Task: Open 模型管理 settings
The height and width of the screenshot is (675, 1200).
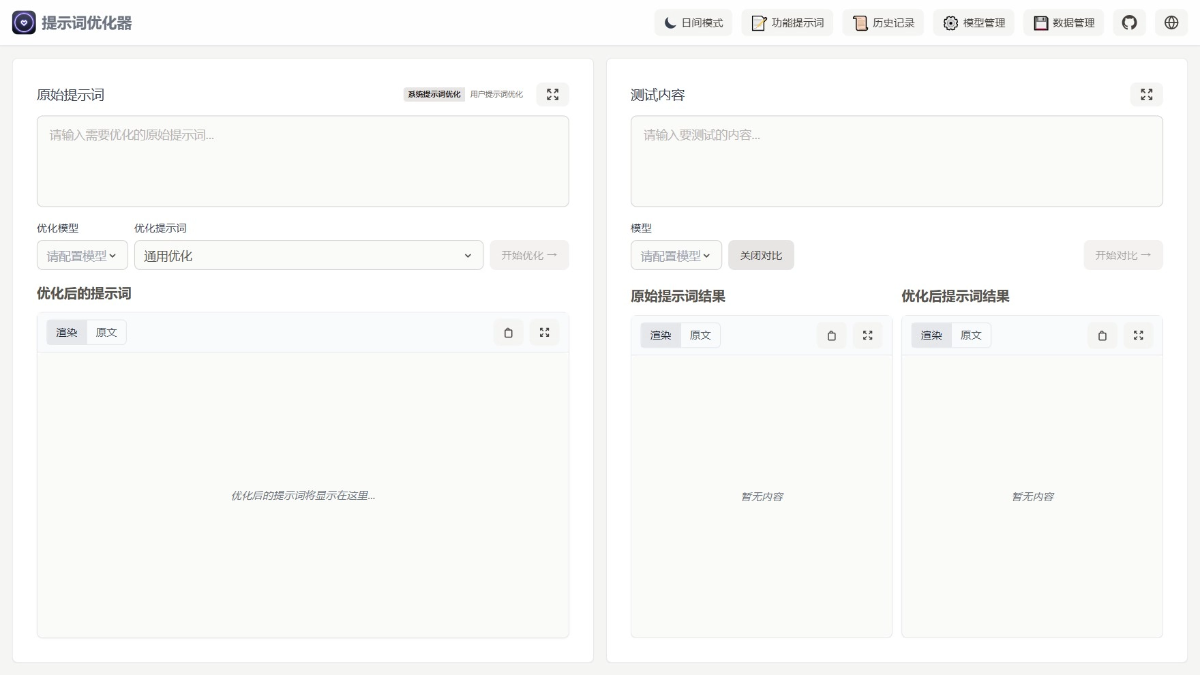Action: [974, 22]
